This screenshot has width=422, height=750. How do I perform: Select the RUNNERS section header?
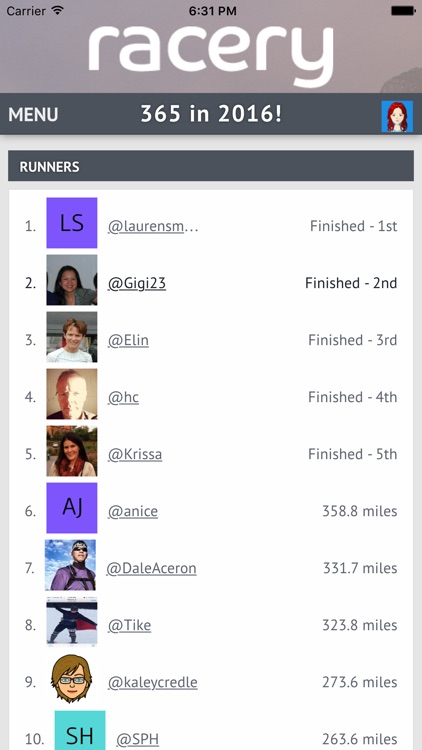(211, 166)
